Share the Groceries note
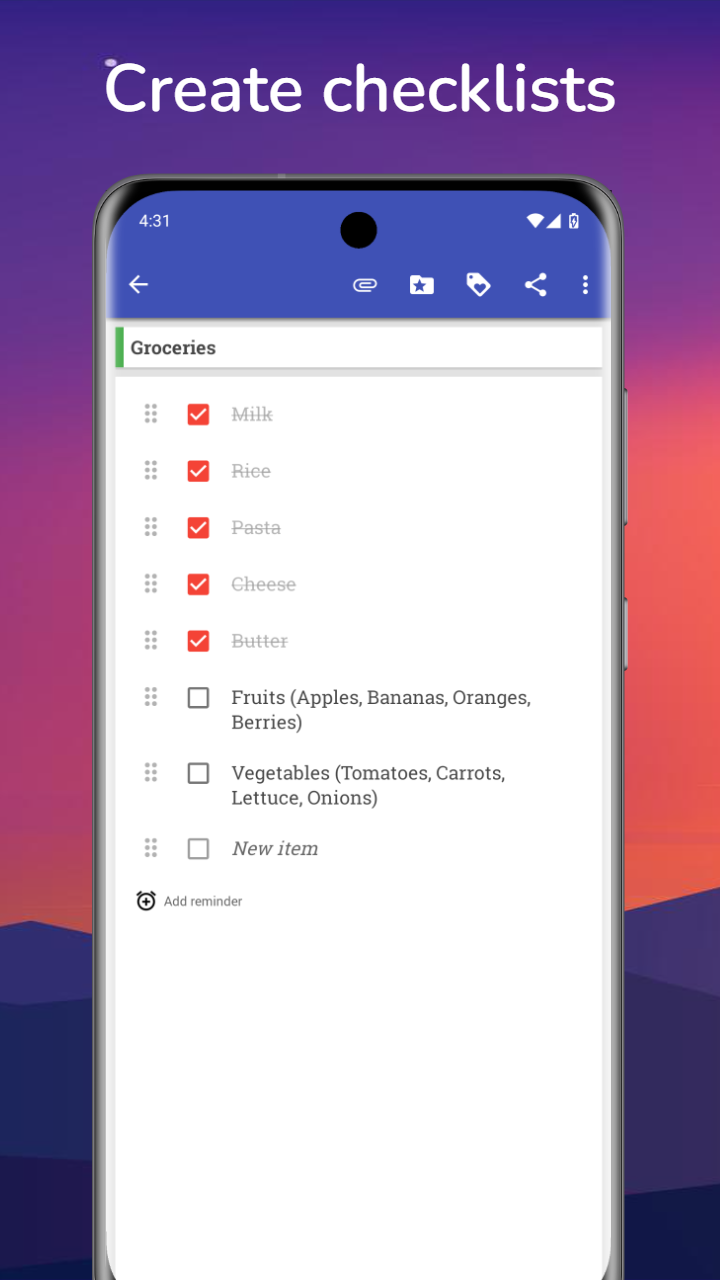 click(536, 285)
